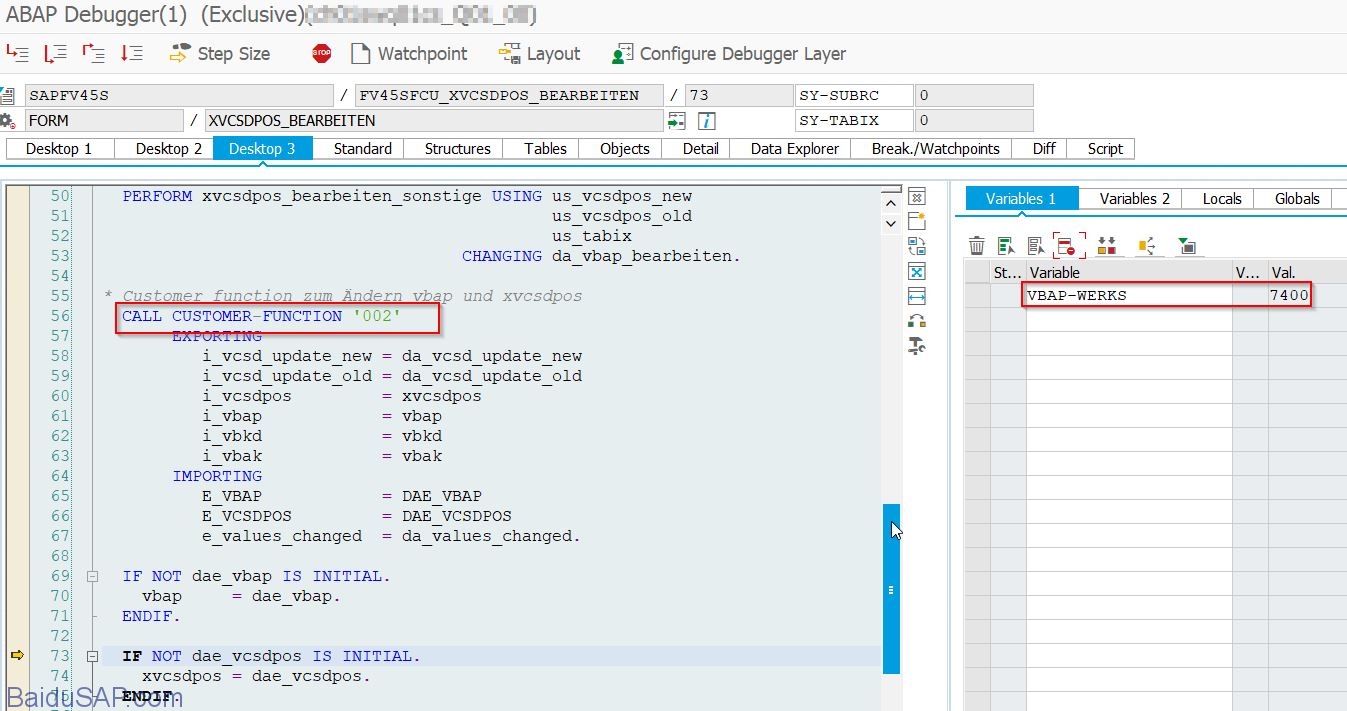Viewport: 1347px width, 711px height.
Task: Click the gray deselect rows icon
Action: coord(1037,246)
